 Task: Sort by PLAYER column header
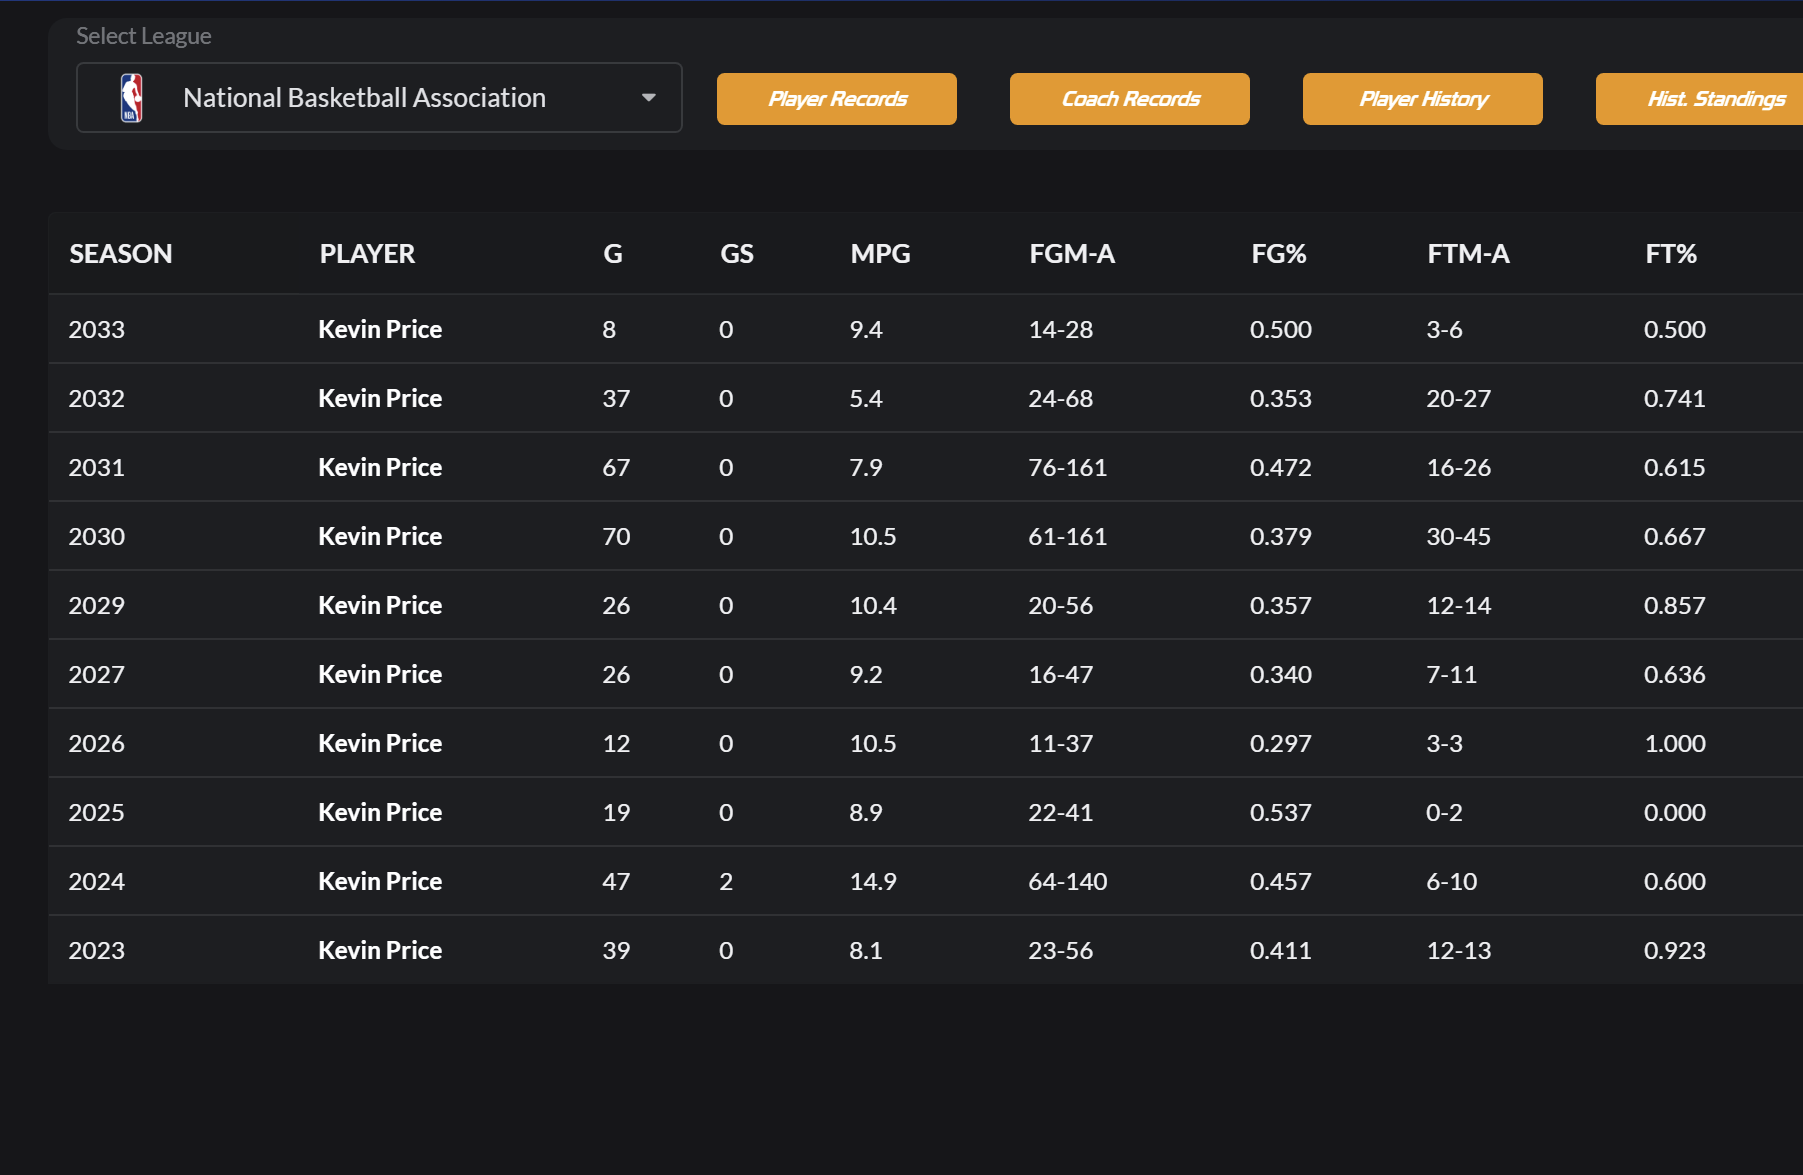(367, 254)
